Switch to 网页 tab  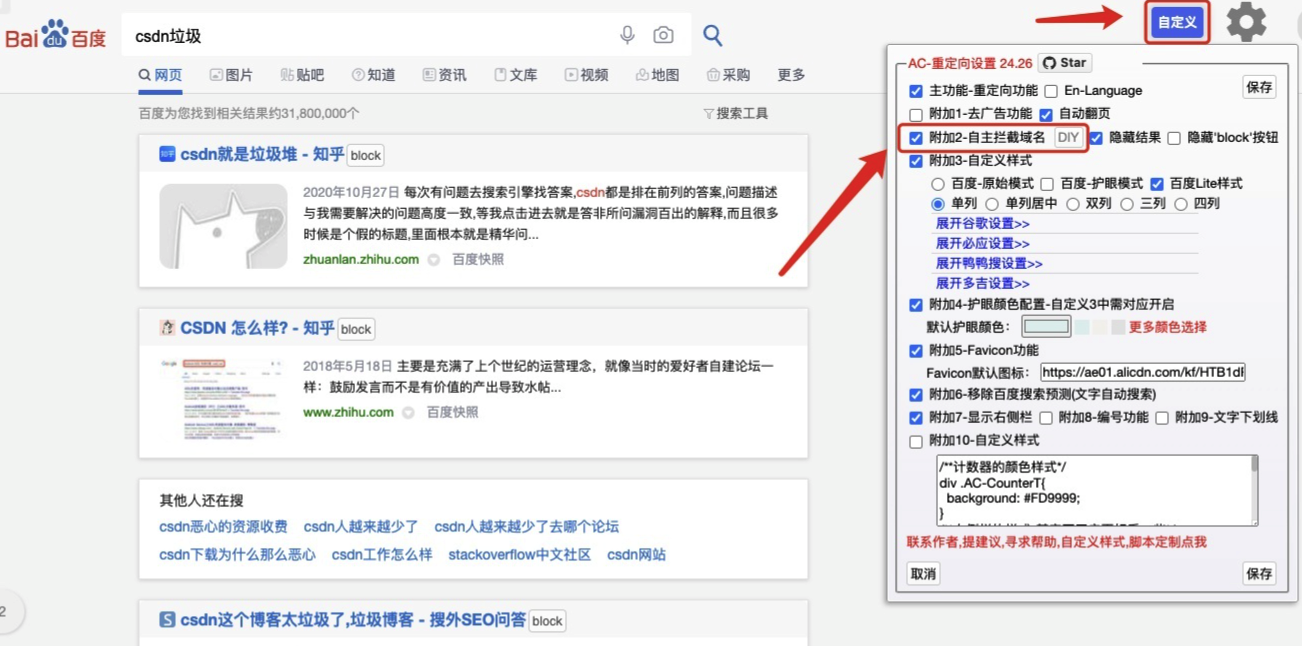(x=161, y=75)
